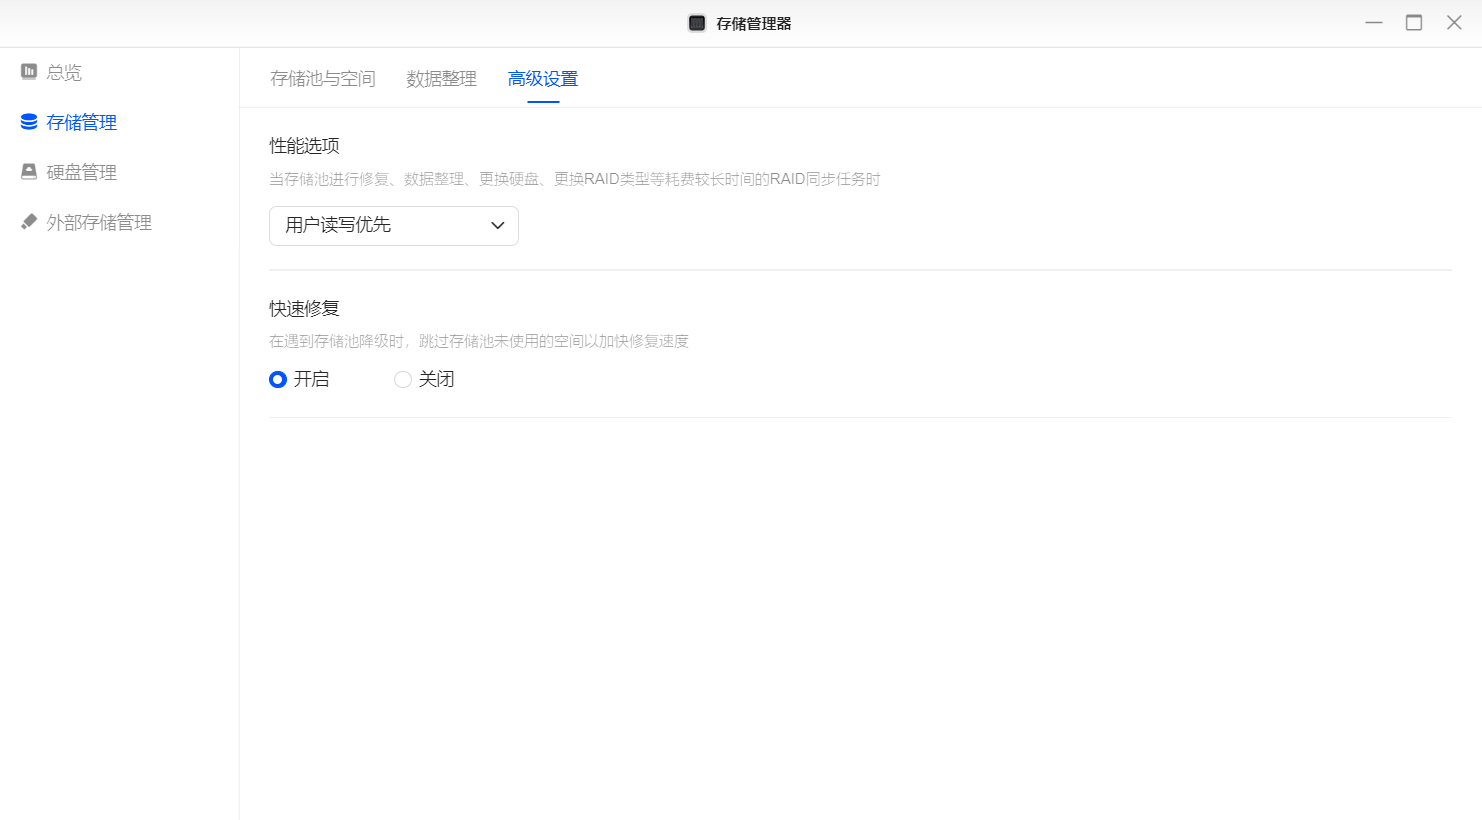Select the 关闭 radio button for 快速修复

403,379
